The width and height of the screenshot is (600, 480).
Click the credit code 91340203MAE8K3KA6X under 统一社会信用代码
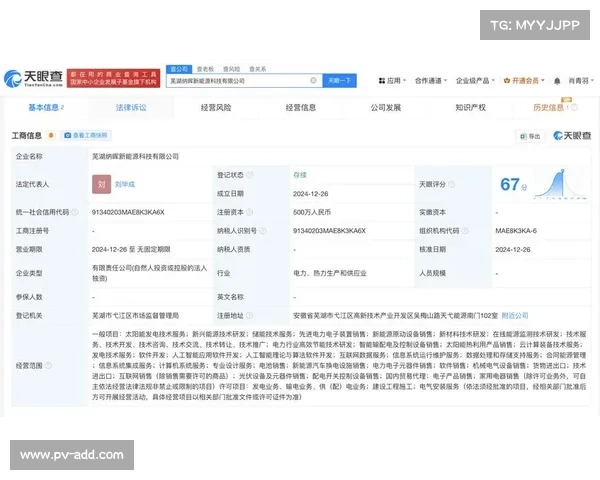tap(128, 212)
